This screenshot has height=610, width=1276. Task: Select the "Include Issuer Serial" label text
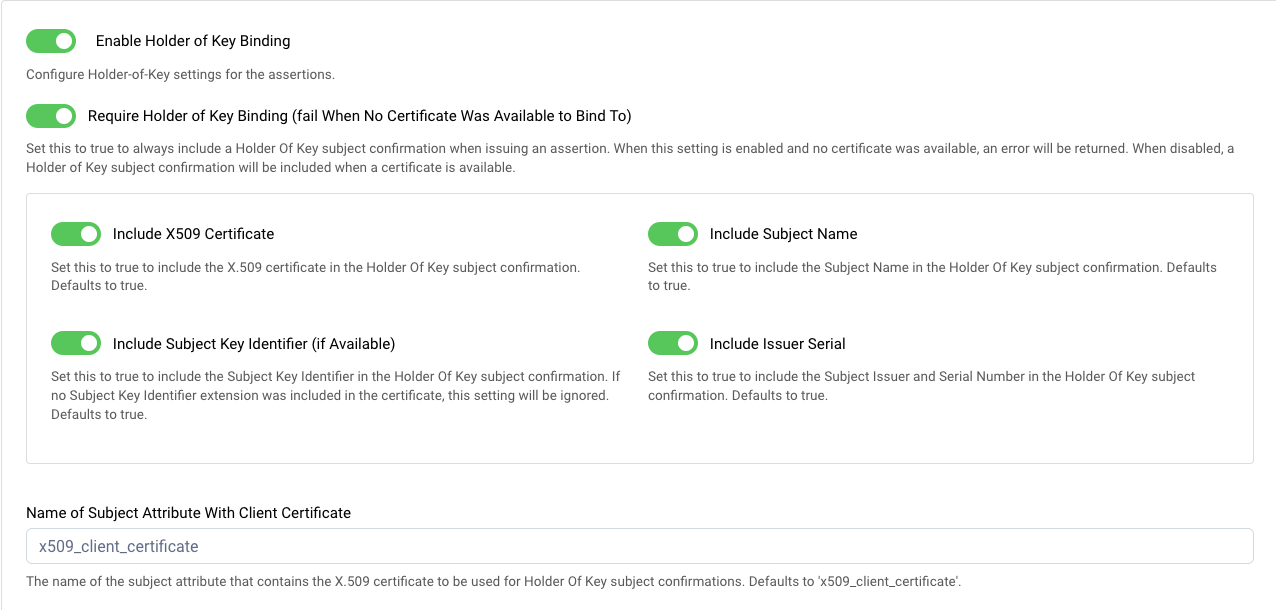click(777, 344)
